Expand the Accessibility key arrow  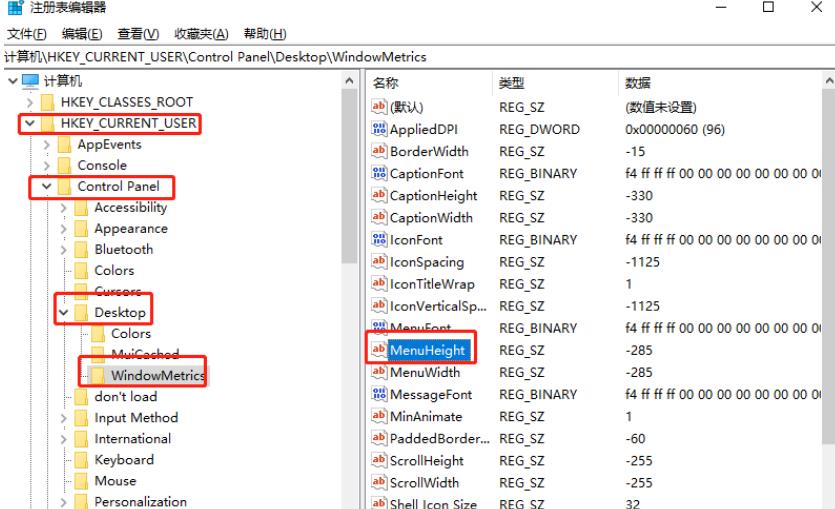pos(63,208)
